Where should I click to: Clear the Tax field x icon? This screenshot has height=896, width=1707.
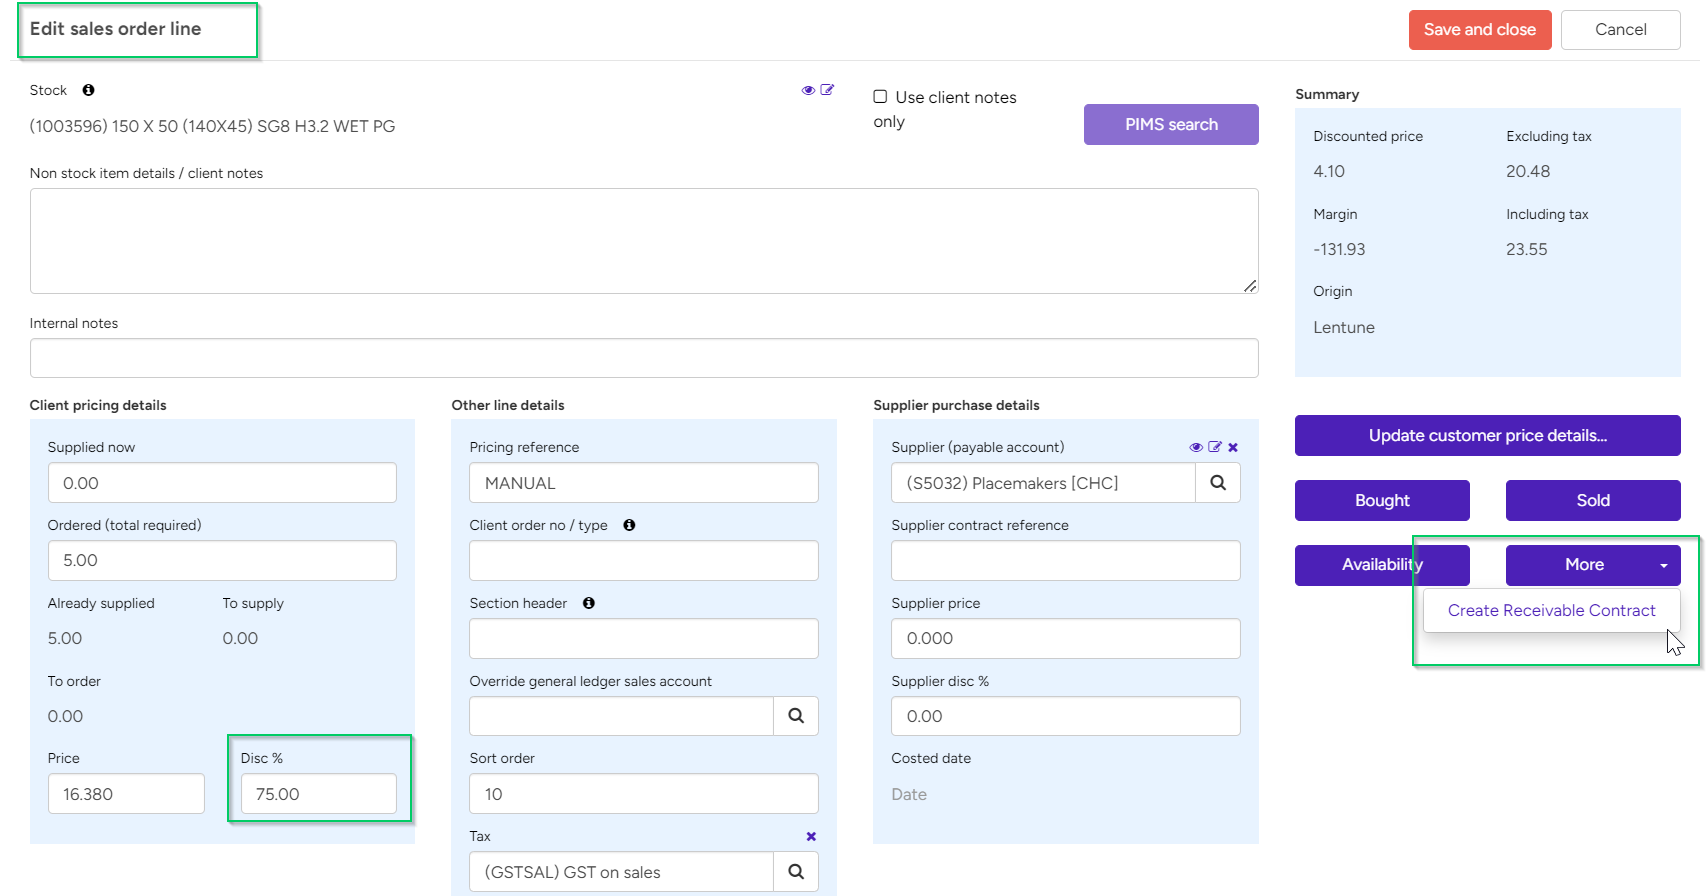point(811,836)
